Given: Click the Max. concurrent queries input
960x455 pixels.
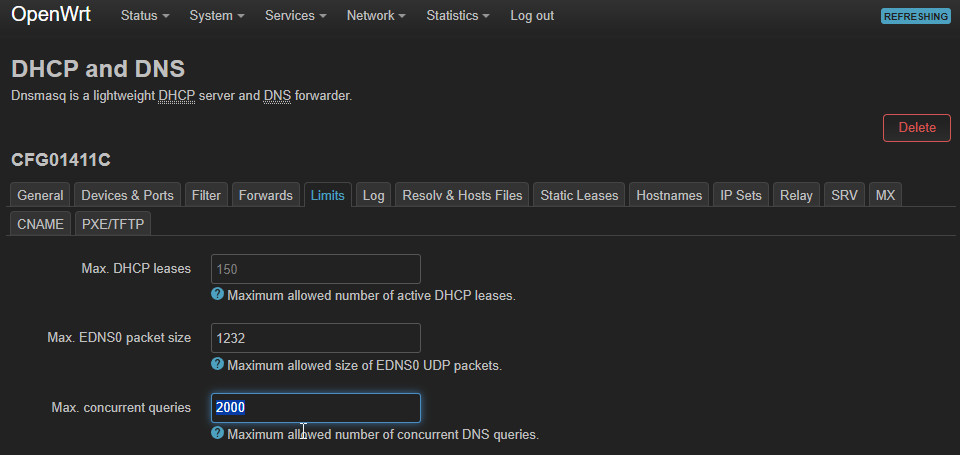Looking at the screenshot, I should 315,408.
